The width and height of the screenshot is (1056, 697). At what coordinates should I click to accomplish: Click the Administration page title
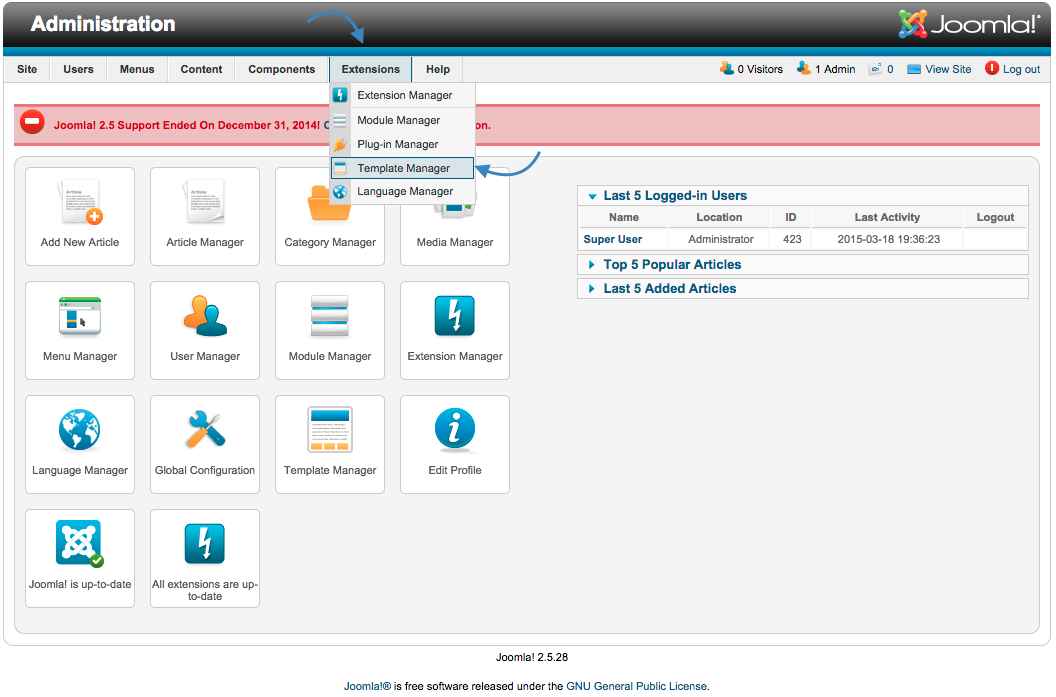(103, 24)
